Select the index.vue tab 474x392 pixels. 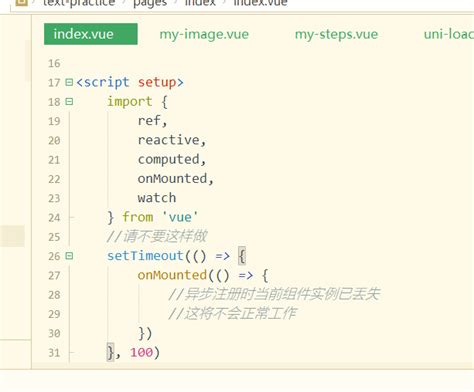pos(91,34)
